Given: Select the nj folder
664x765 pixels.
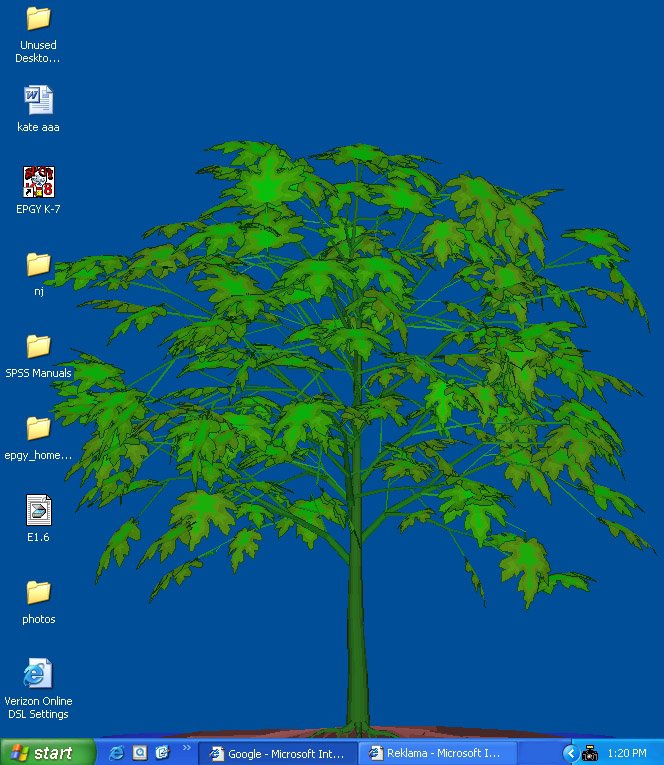Looking at the screenshot, I should click(38, 264).
